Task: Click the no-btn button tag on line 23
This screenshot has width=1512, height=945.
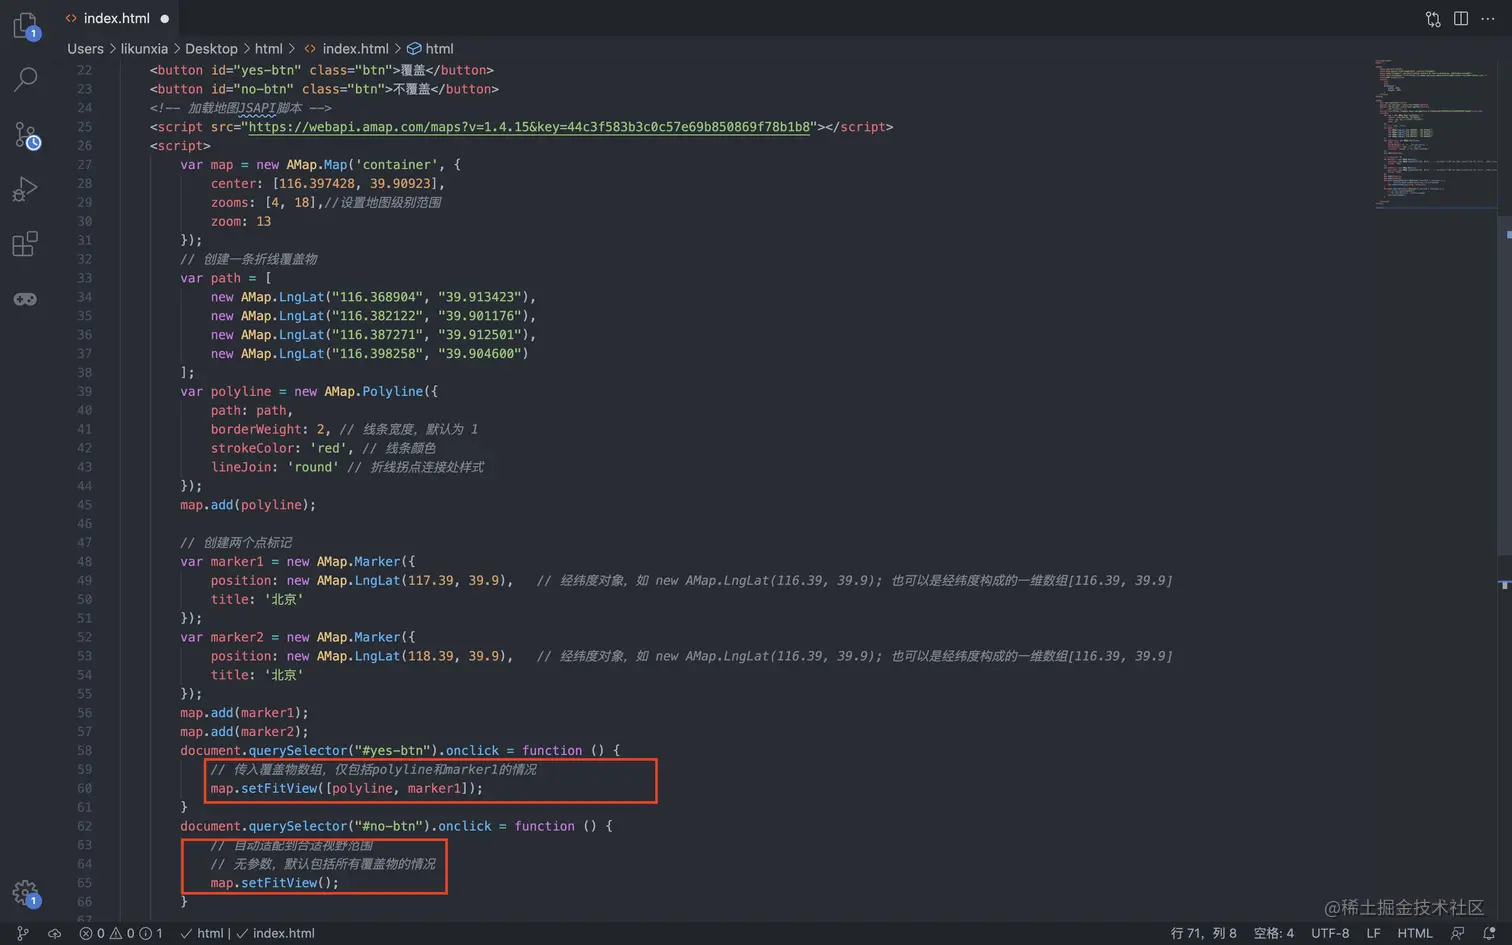Action: click(x=325, y=89)
